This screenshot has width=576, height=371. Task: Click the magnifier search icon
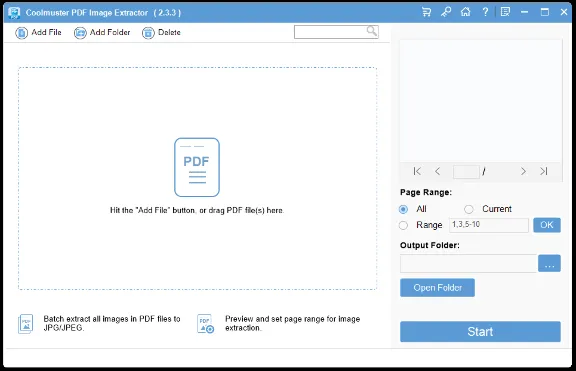[x=372, y=31]
